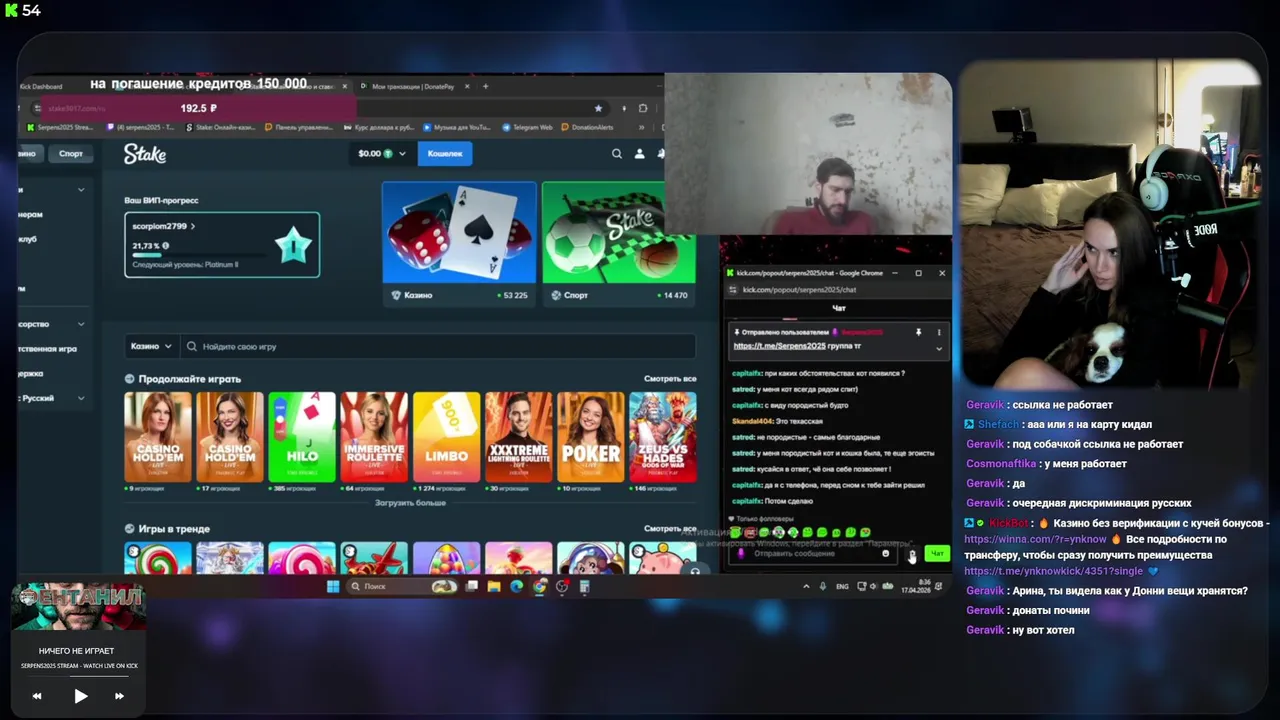Click Смотреть все next to Продолжайте играть
The height and width of the screenshot is (720, 1280).
coord(670,379)
